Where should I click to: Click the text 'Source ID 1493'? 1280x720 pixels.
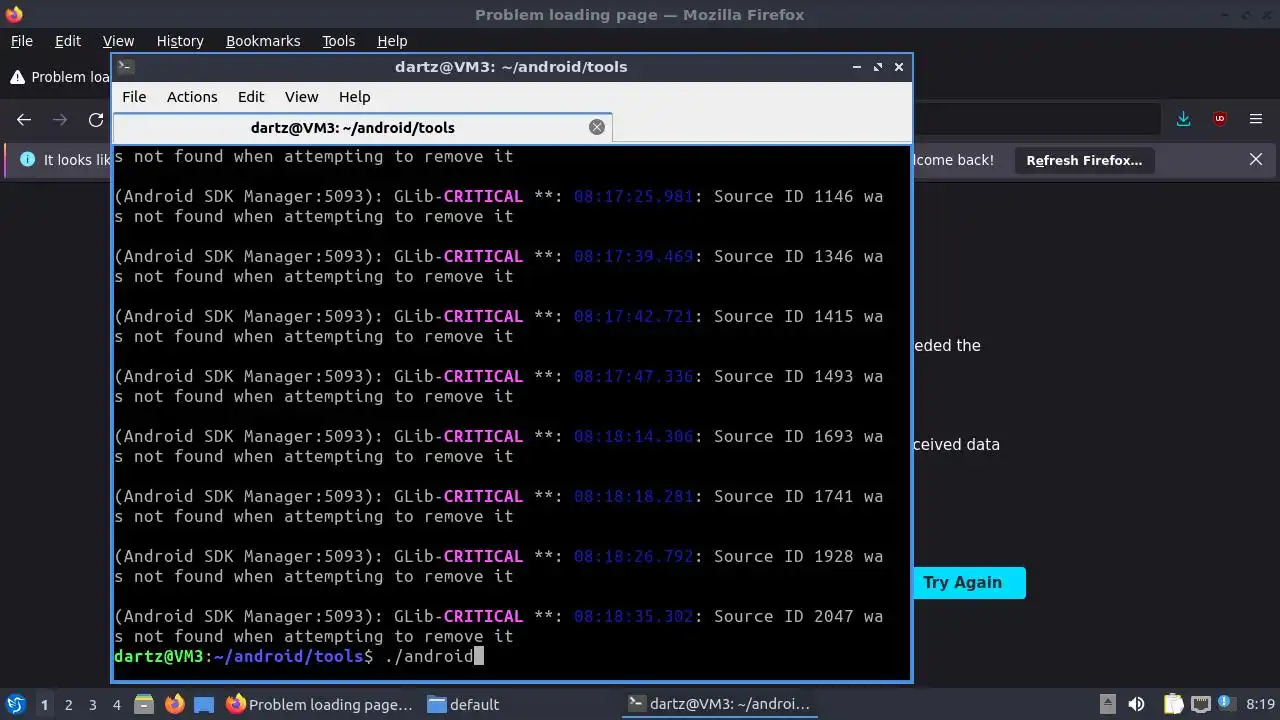pyautogui.click(x=783, y=376)
